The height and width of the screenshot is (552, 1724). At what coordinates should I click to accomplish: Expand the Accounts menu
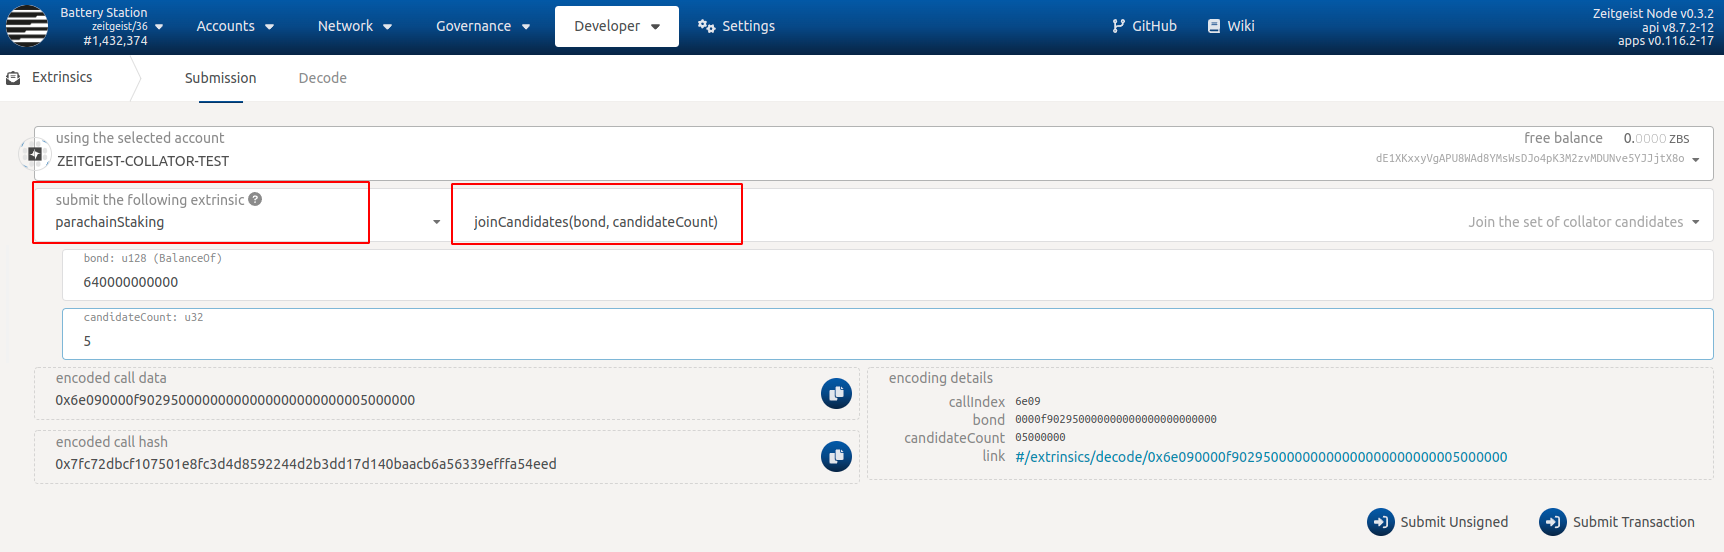click(x=235, y=26)
